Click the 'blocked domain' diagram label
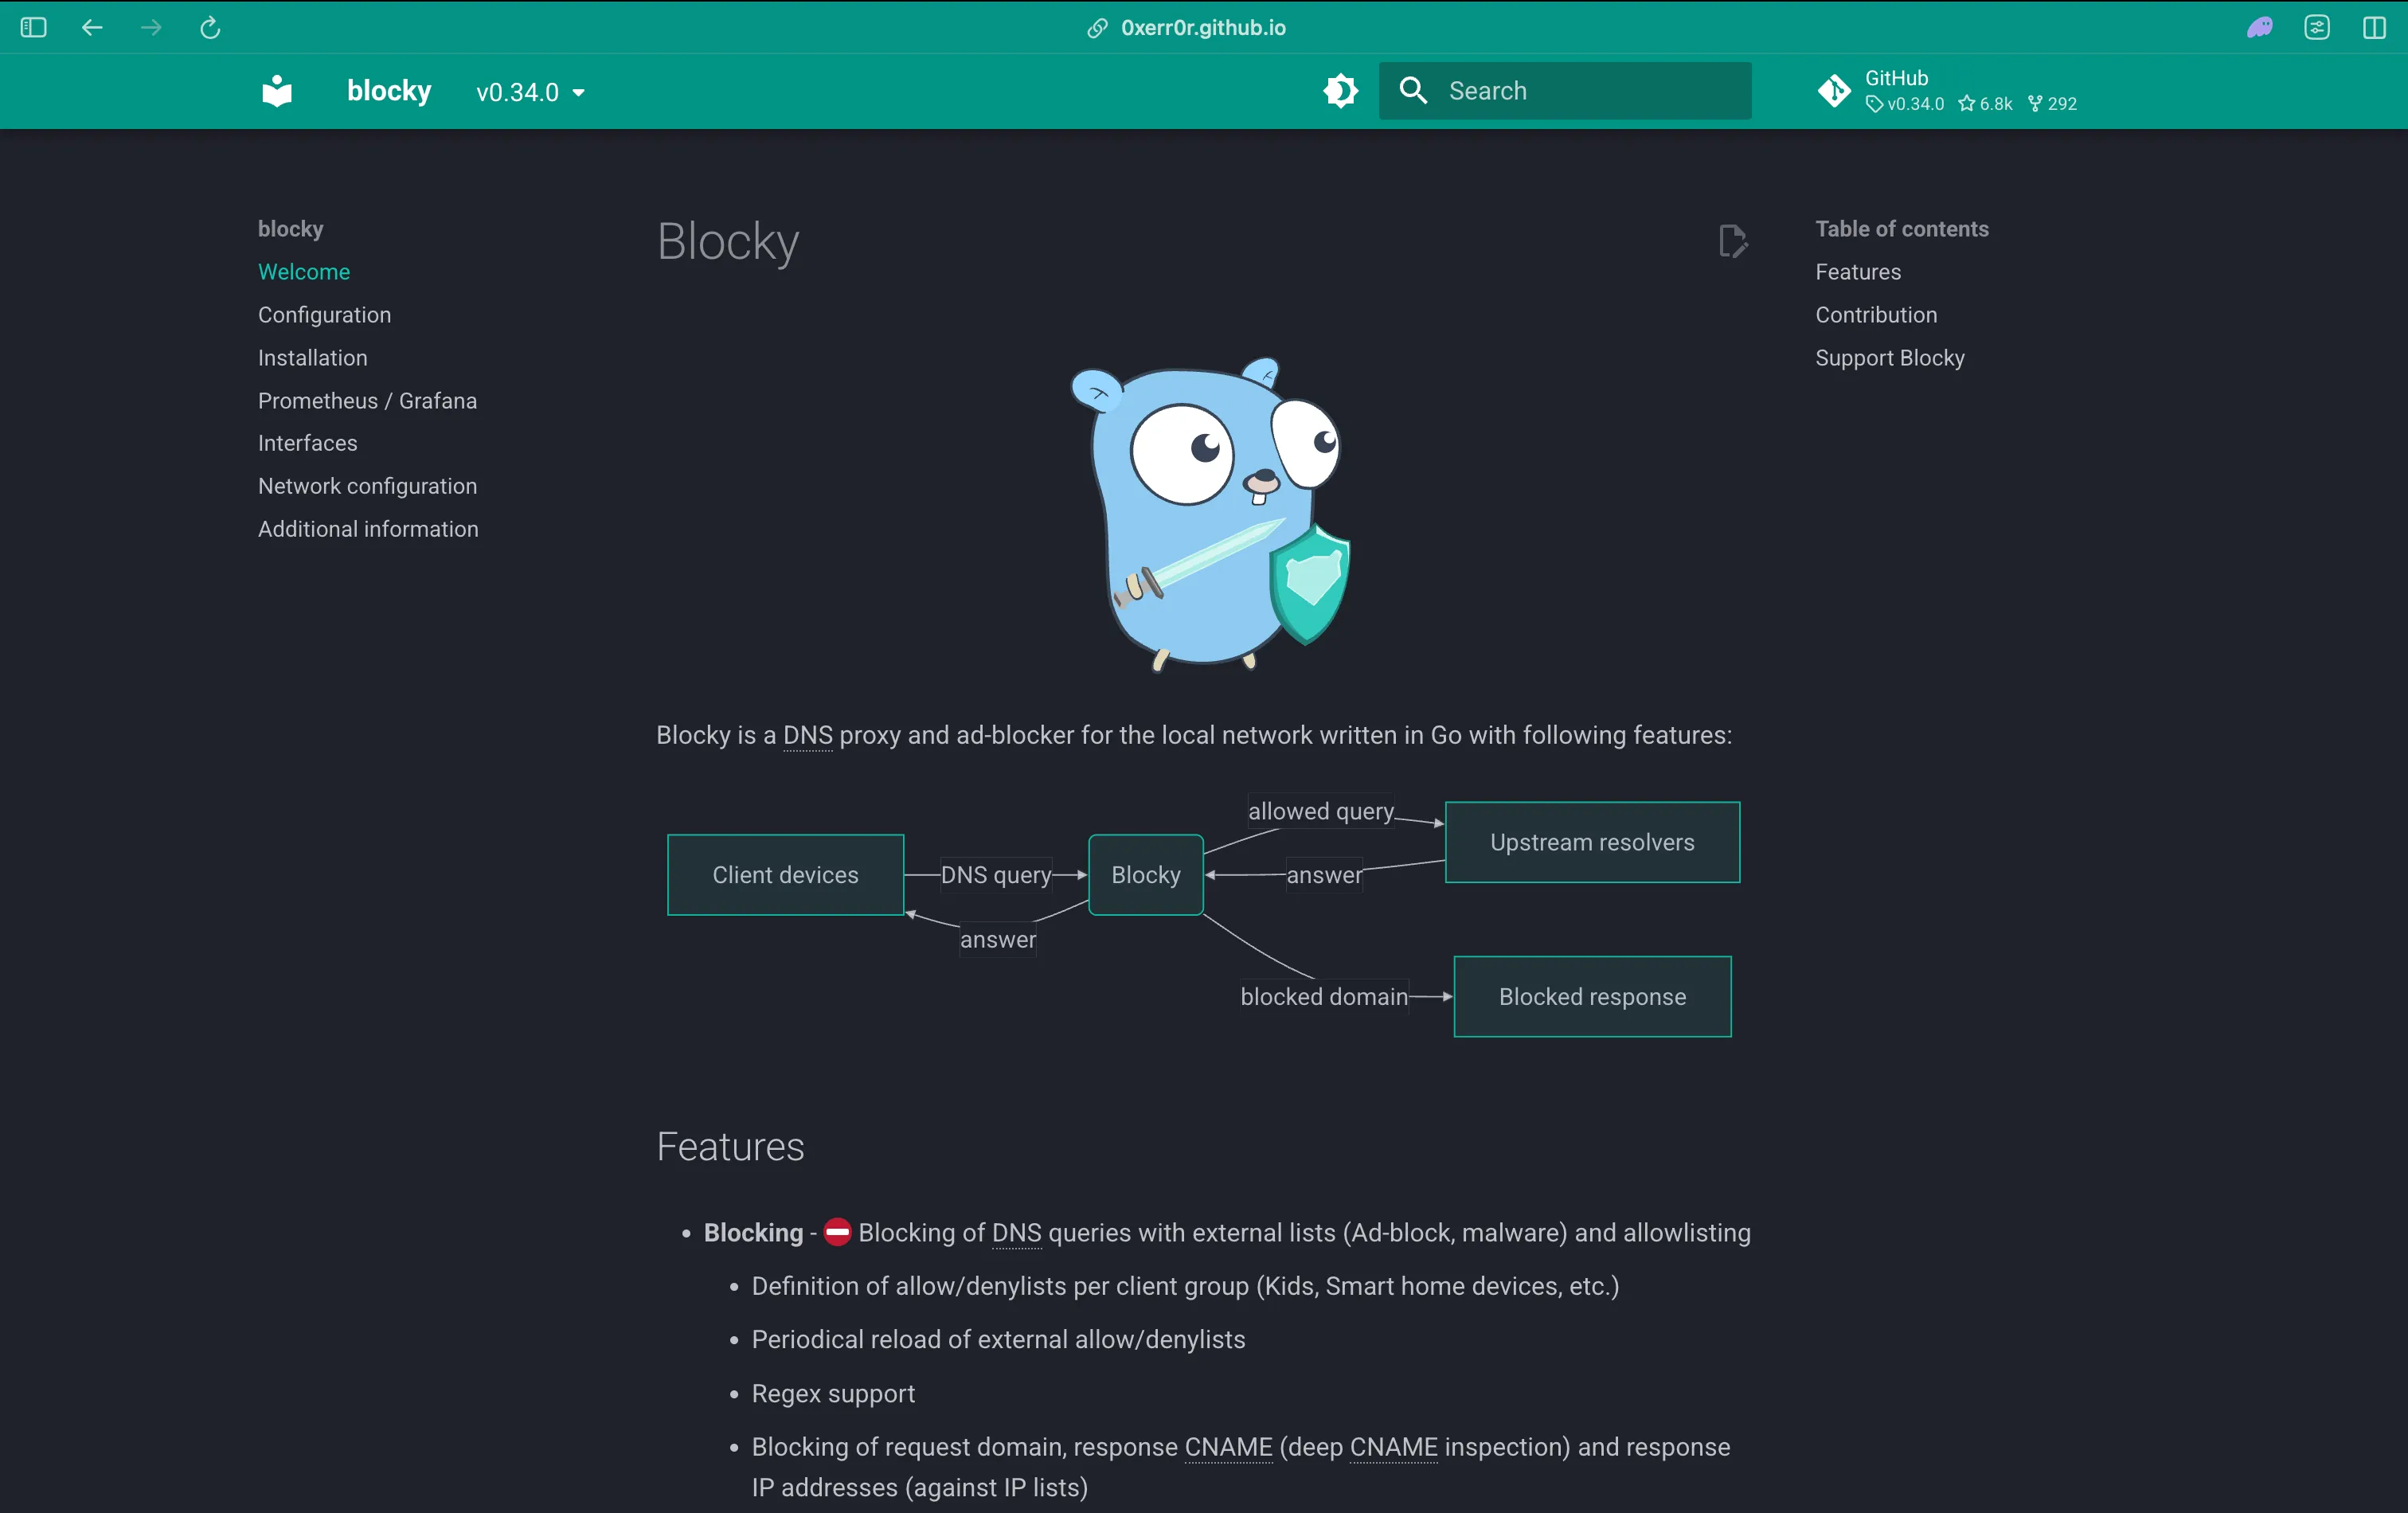Viewport: 2408px width, 1513px height. 1324,997
